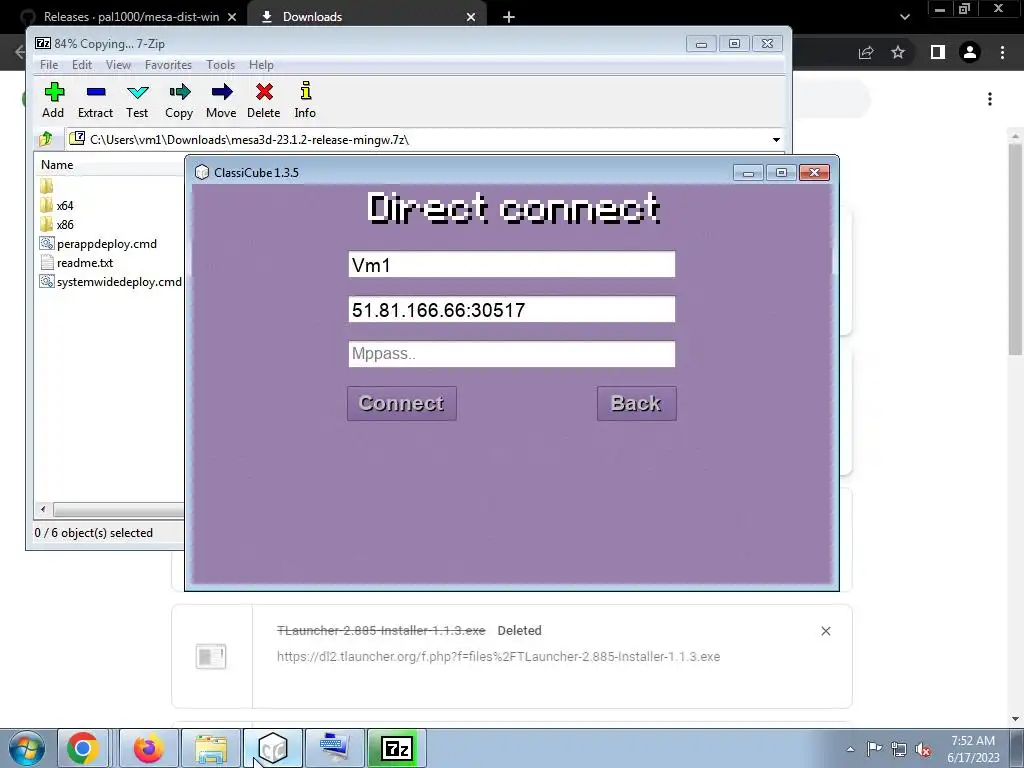Select readme.txt file in 7-Zip
This screenshot has height=768, width=1024.
coord(77,263)
